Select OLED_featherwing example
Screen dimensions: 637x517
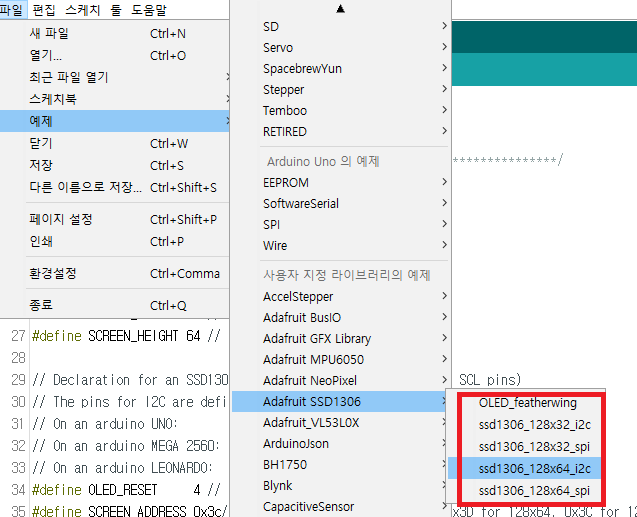pos(526,403)
